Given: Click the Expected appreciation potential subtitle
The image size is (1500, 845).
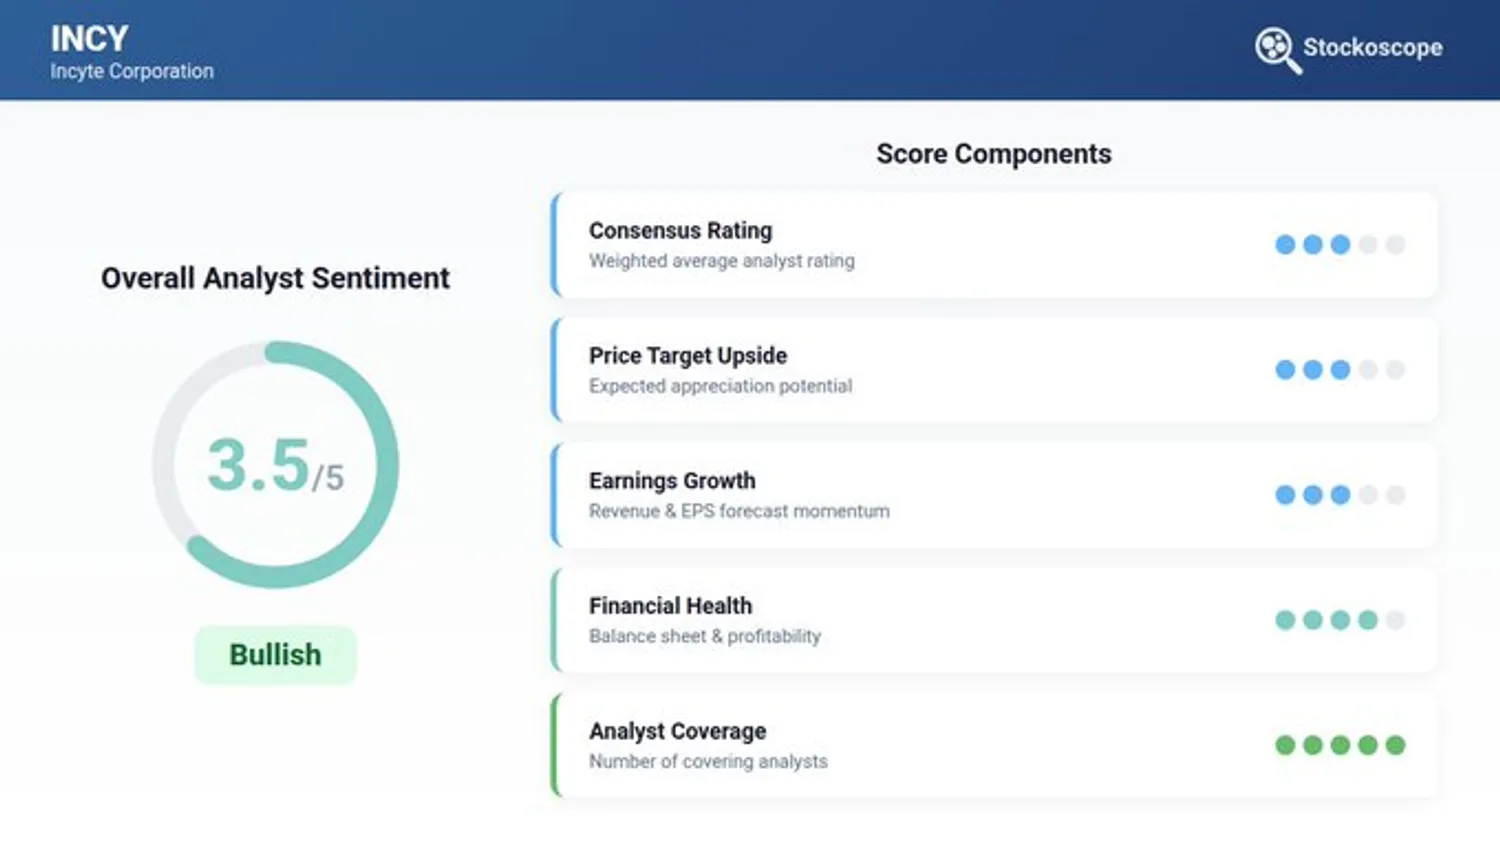Looking at the screenshot, I should (721, 386).
